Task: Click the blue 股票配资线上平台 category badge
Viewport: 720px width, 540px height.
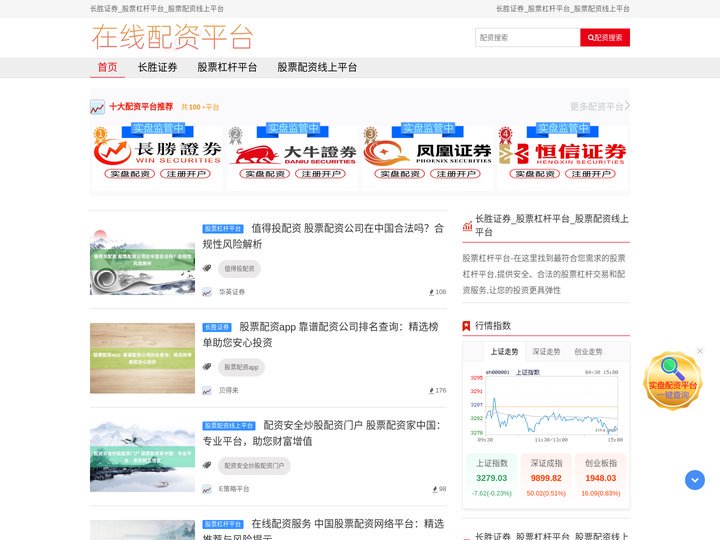Action: click(x=229, y=426)
